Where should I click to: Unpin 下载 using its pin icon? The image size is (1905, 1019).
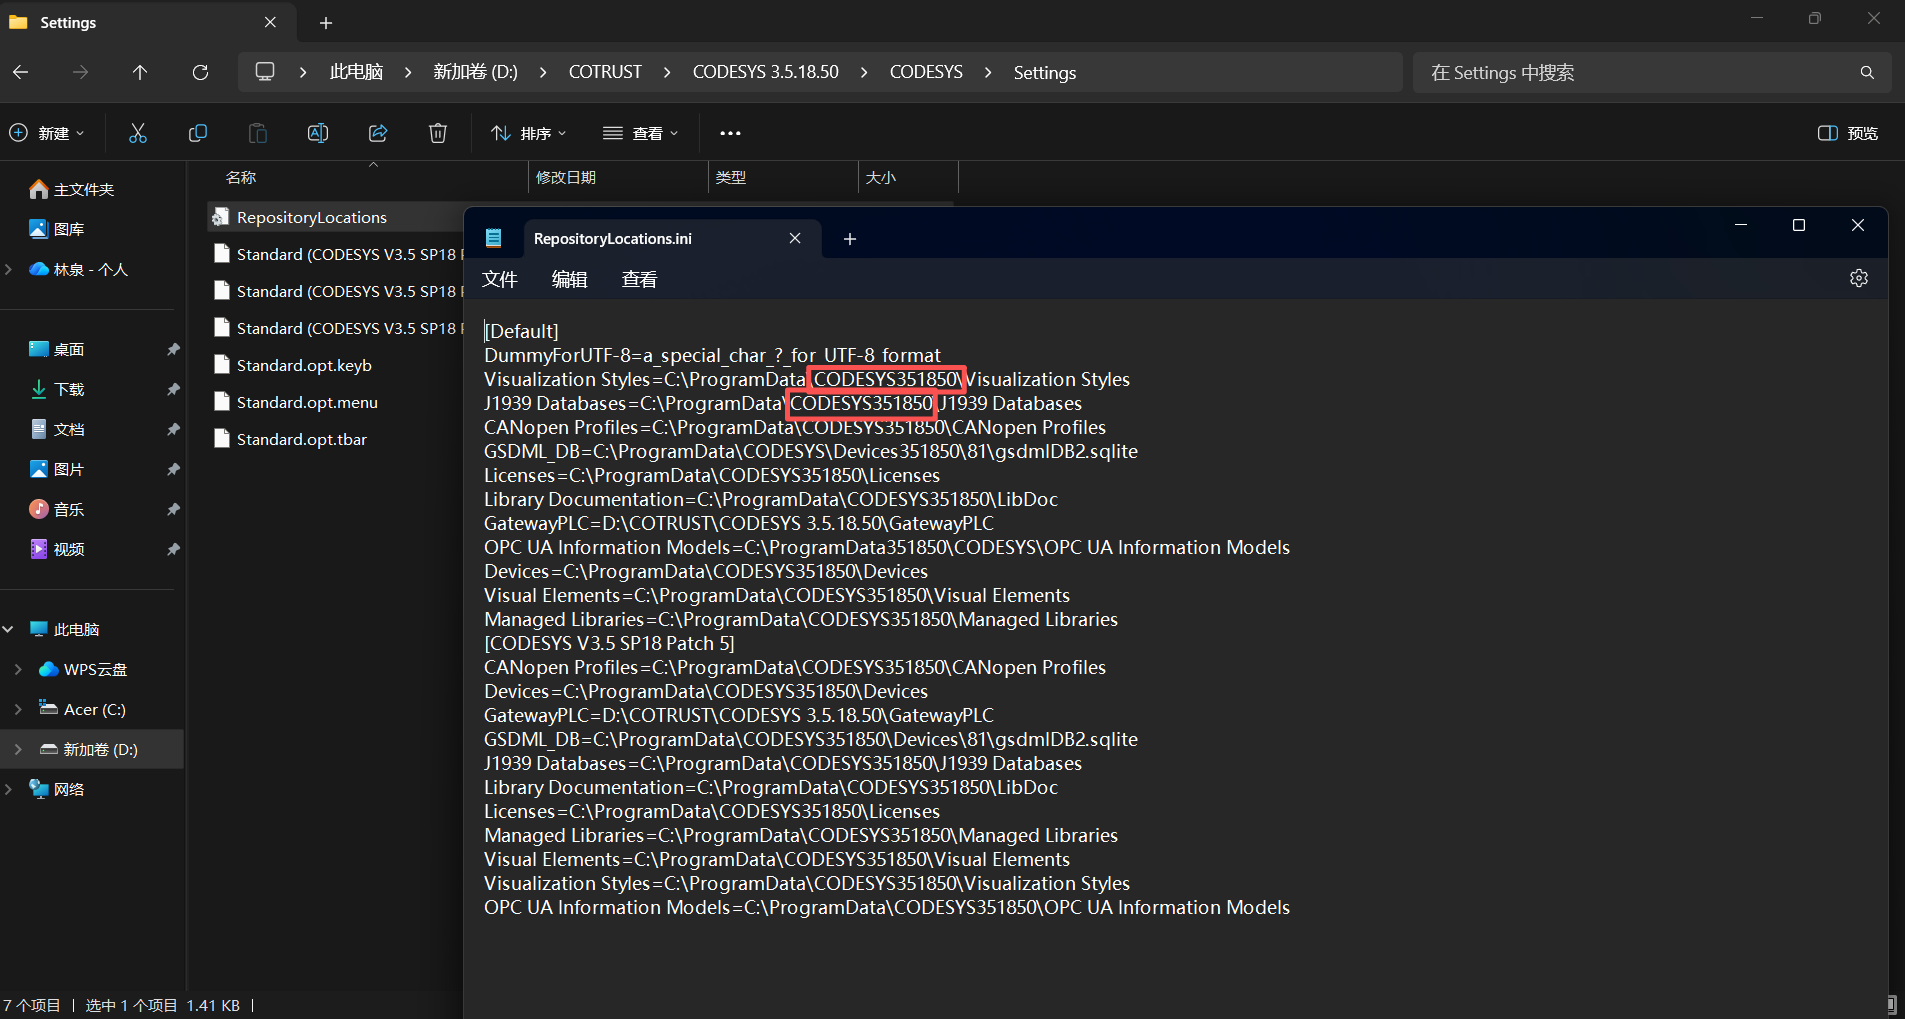click(x=173, y=389)
